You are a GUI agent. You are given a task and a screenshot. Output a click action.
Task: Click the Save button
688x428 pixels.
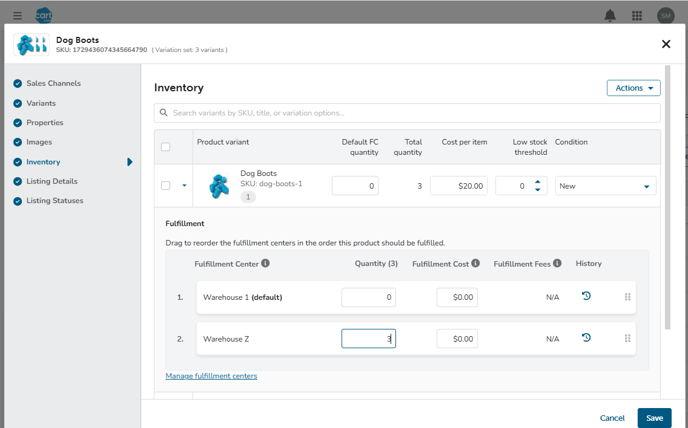click(654, 418)
